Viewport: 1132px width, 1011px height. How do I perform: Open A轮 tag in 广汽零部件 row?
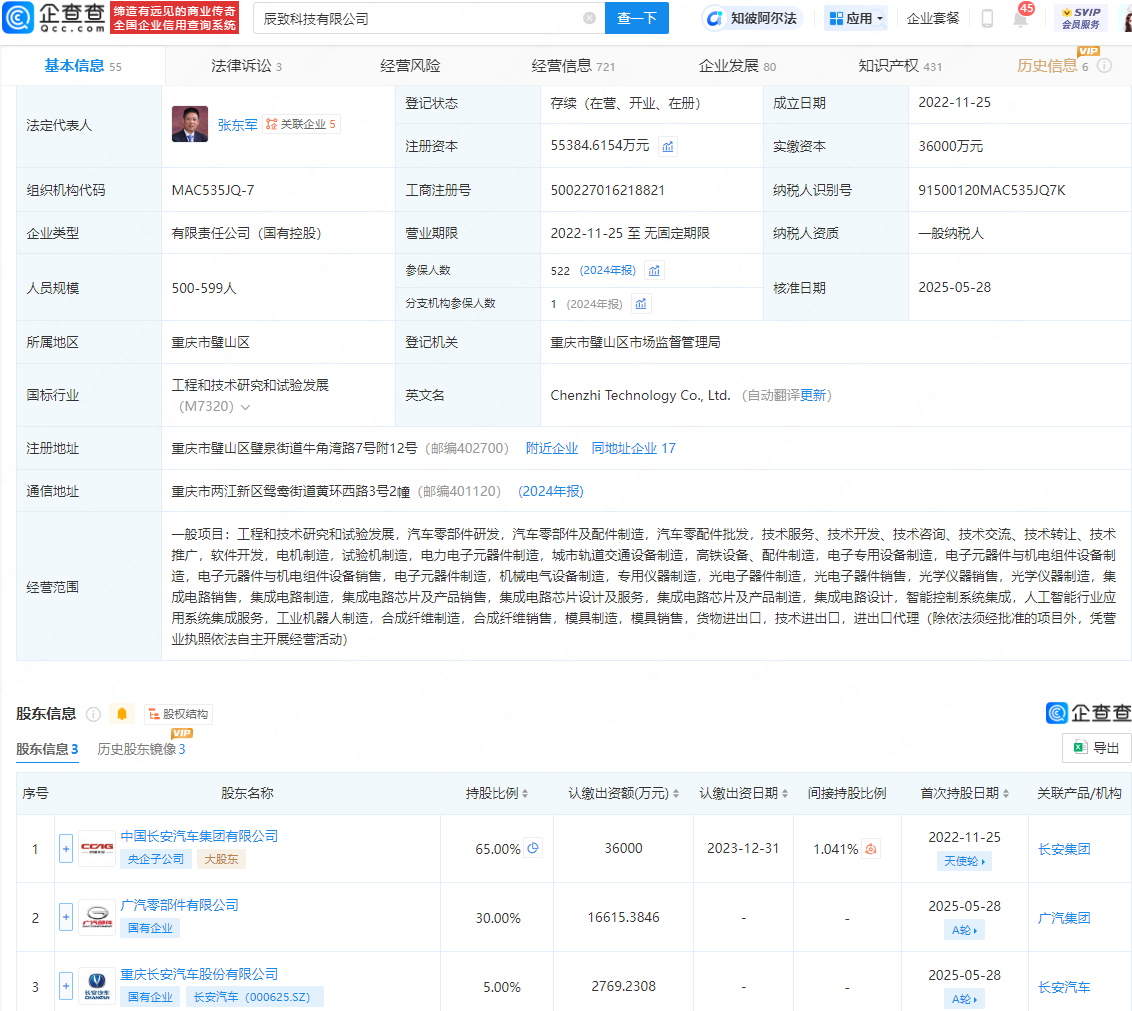(x=965, y=930)
